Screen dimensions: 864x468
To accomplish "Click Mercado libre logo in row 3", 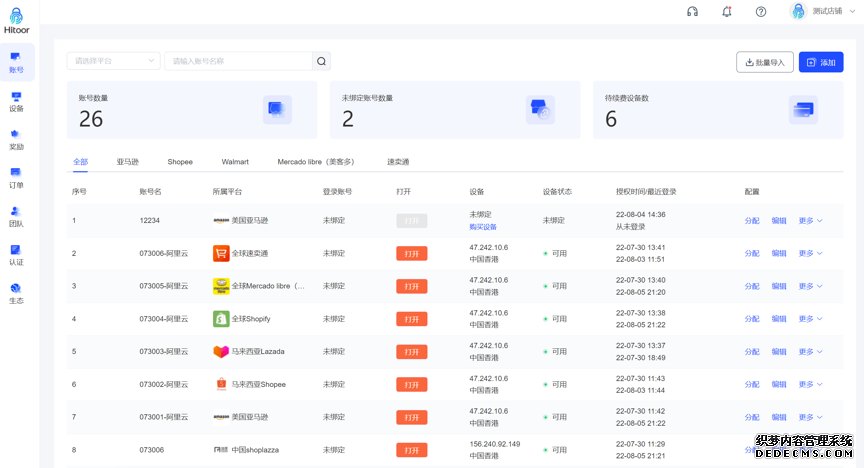I will 221,286.
